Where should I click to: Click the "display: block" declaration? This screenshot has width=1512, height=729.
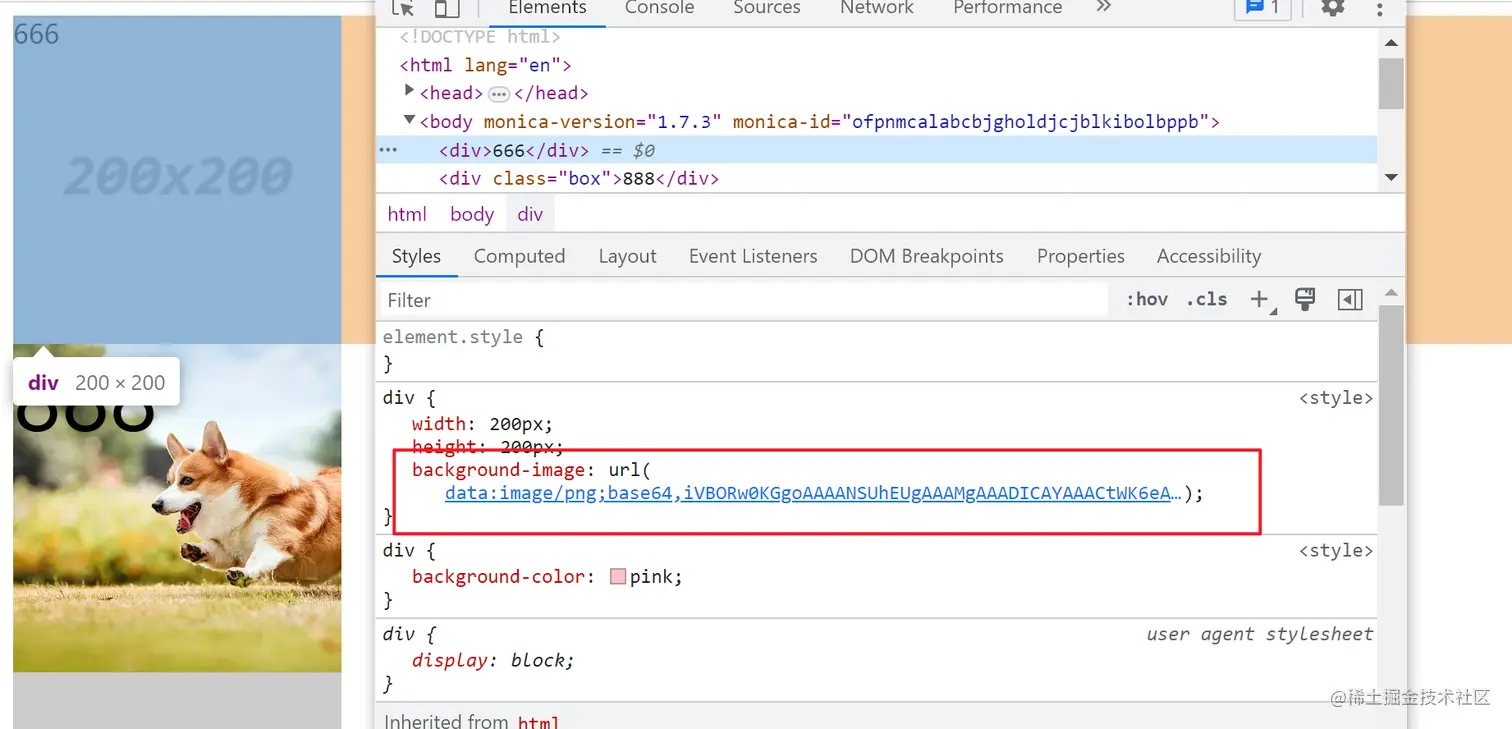coord(493,661)
